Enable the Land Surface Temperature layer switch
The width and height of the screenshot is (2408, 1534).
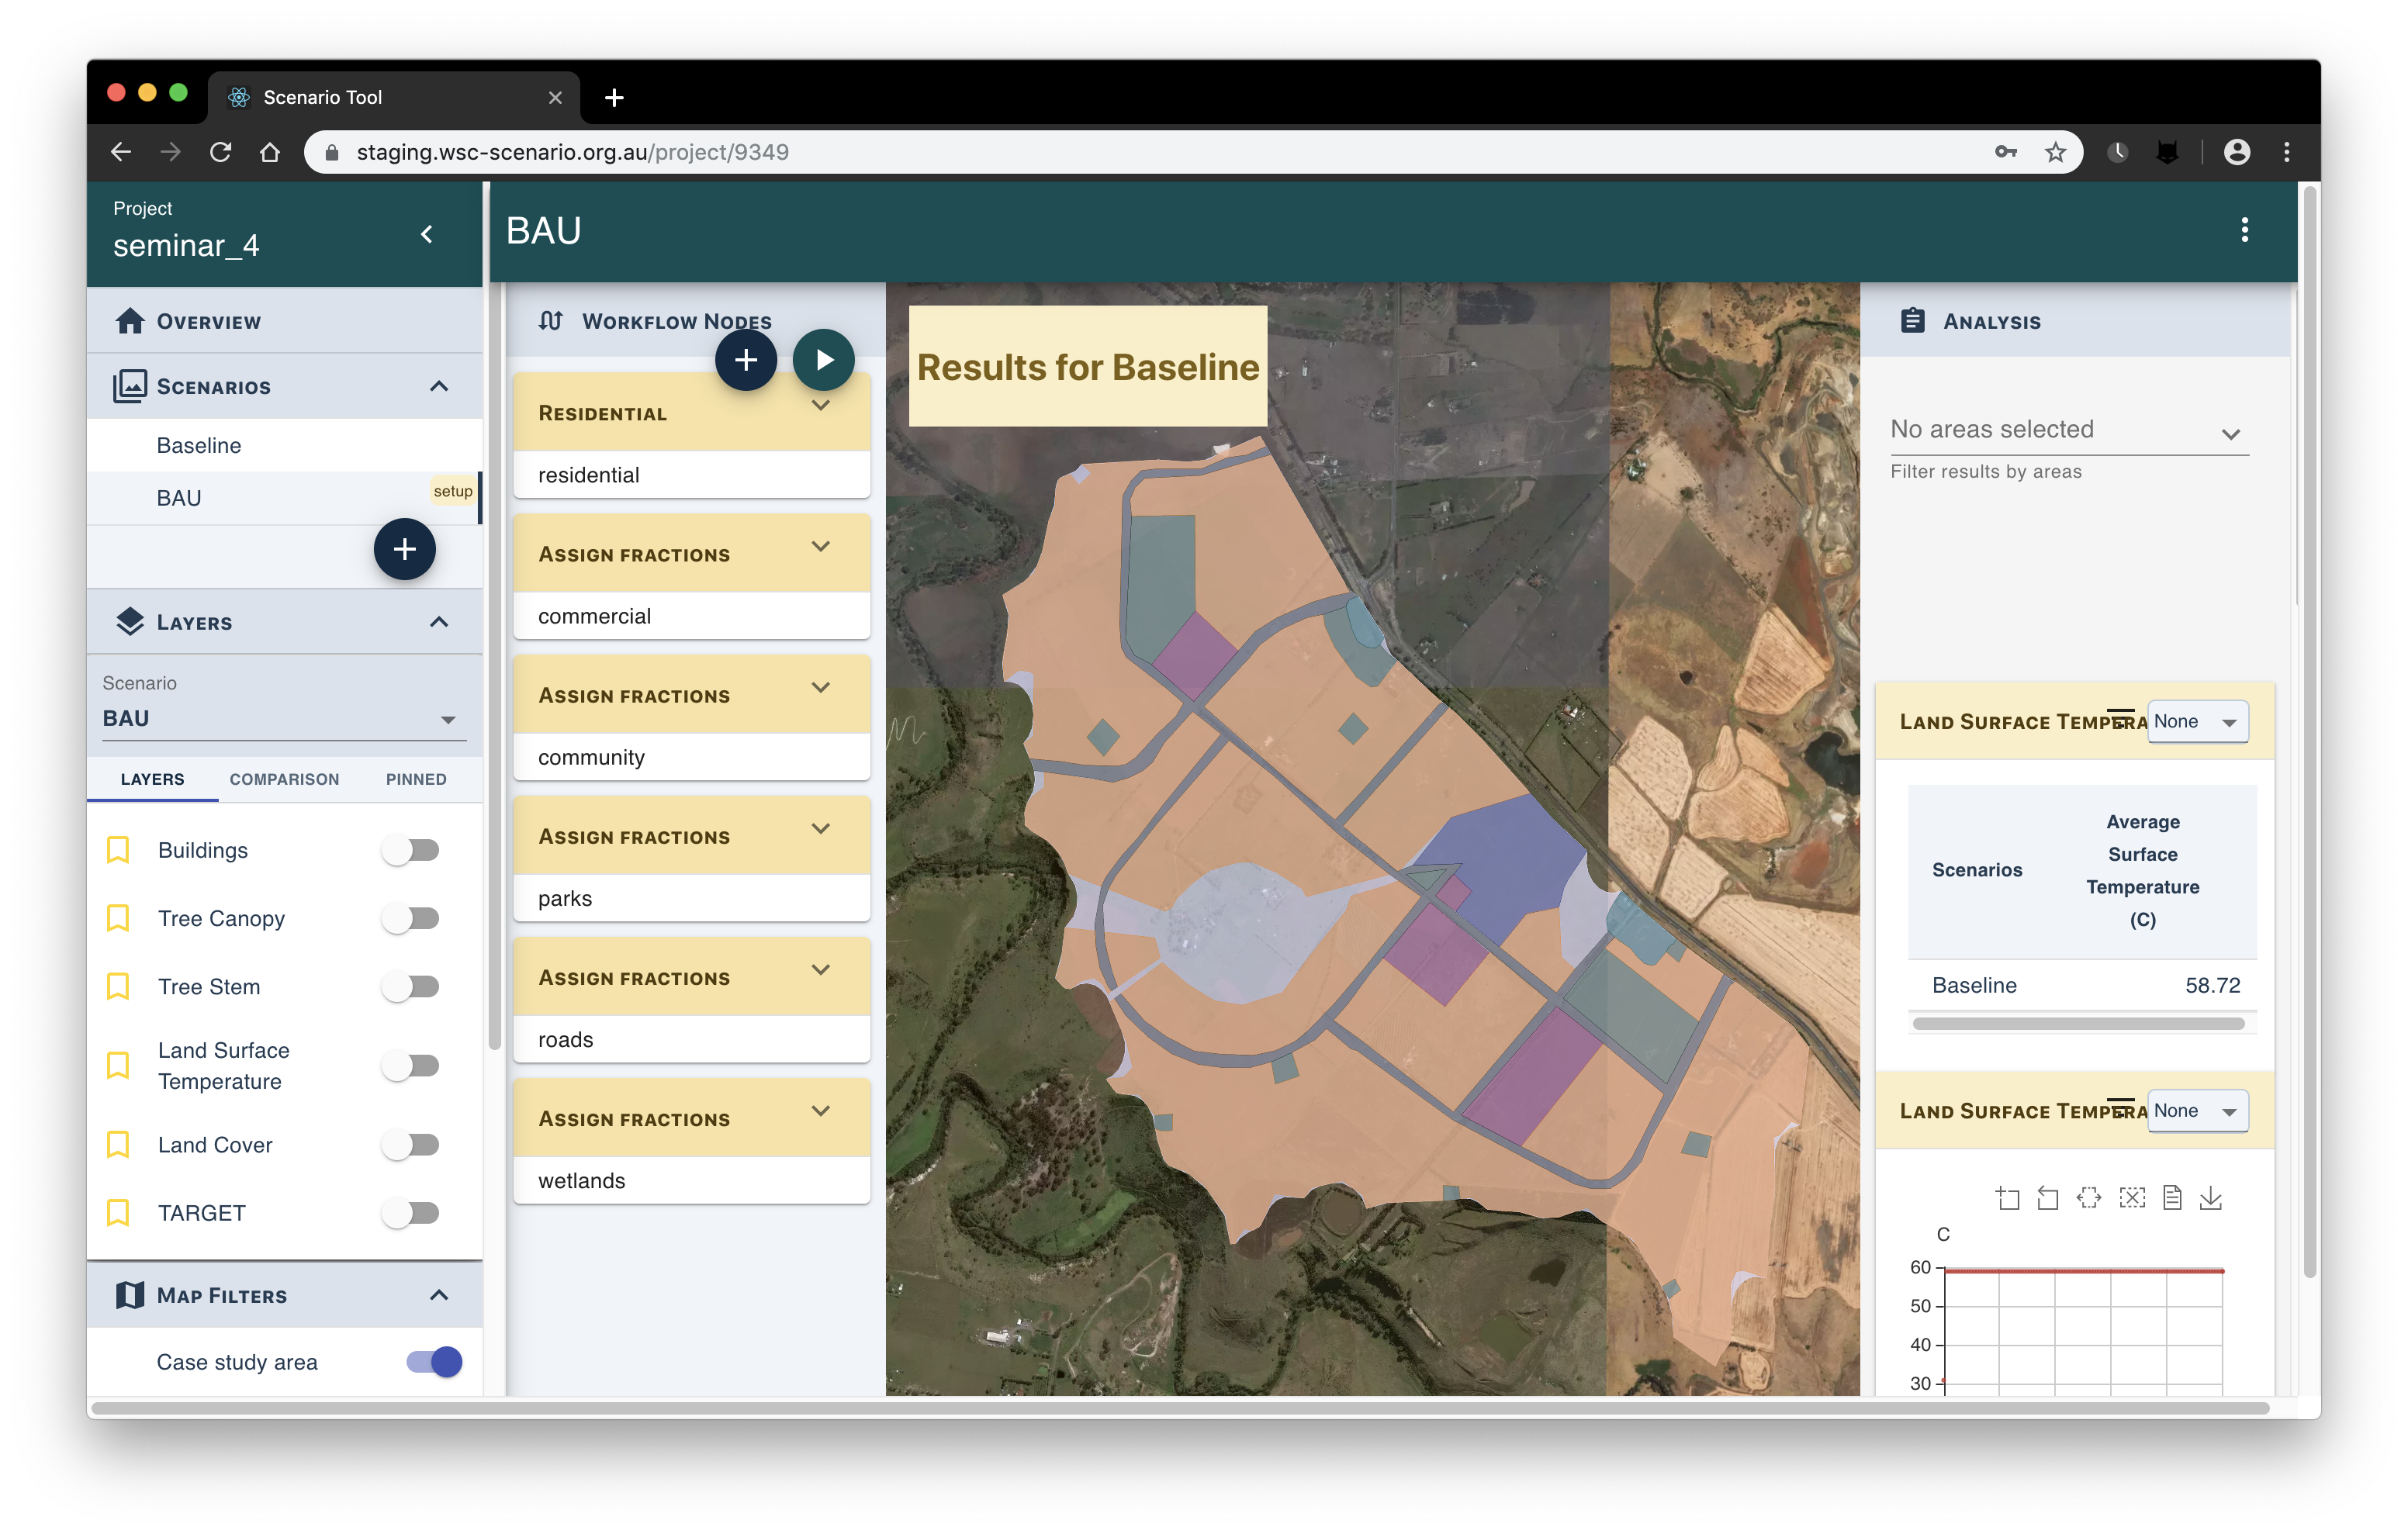click(411, 1066)
